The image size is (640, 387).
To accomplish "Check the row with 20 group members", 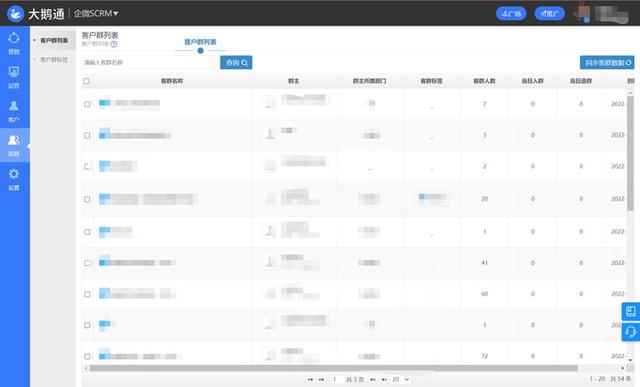I will point(87,199).
